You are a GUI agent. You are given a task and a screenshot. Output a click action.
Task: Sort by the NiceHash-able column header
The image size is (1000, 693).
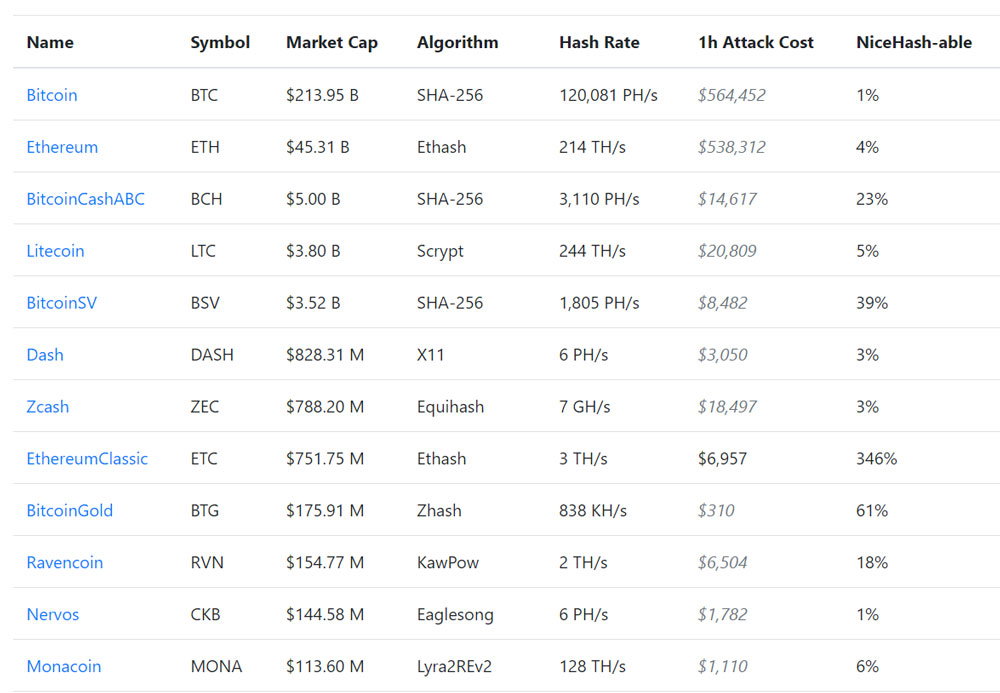click(x=914, y=43)
